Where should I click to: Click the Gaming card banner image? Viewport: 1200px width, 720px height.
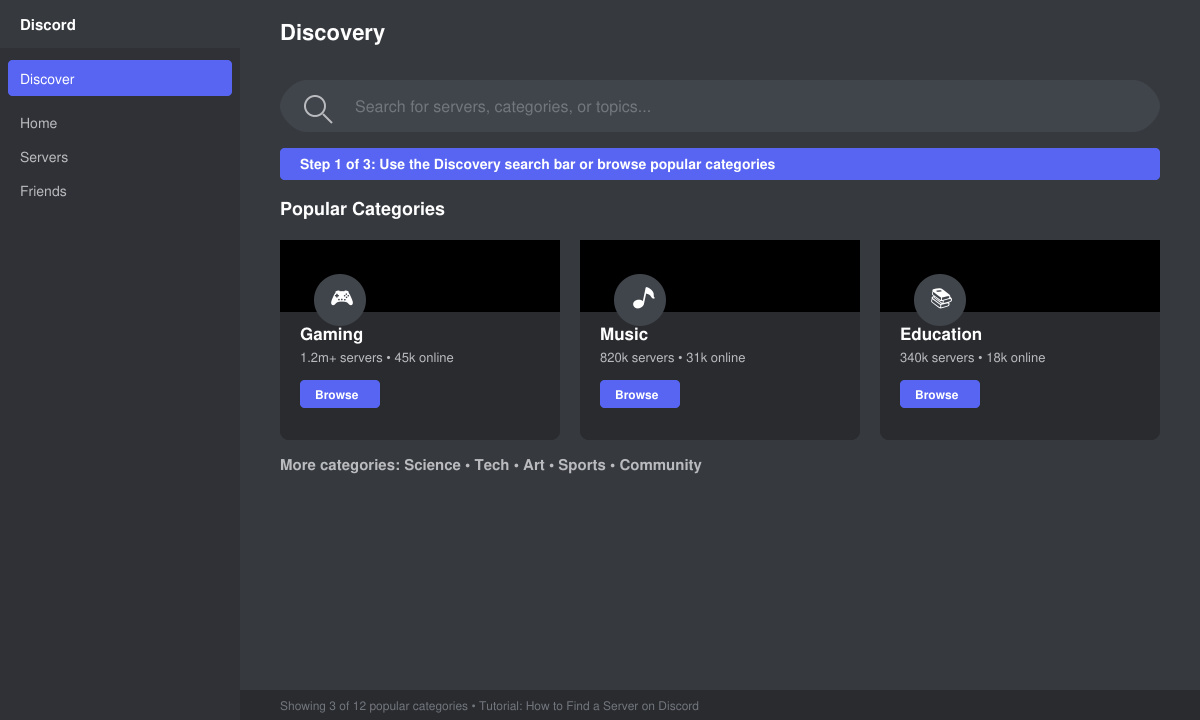[420, 276]
